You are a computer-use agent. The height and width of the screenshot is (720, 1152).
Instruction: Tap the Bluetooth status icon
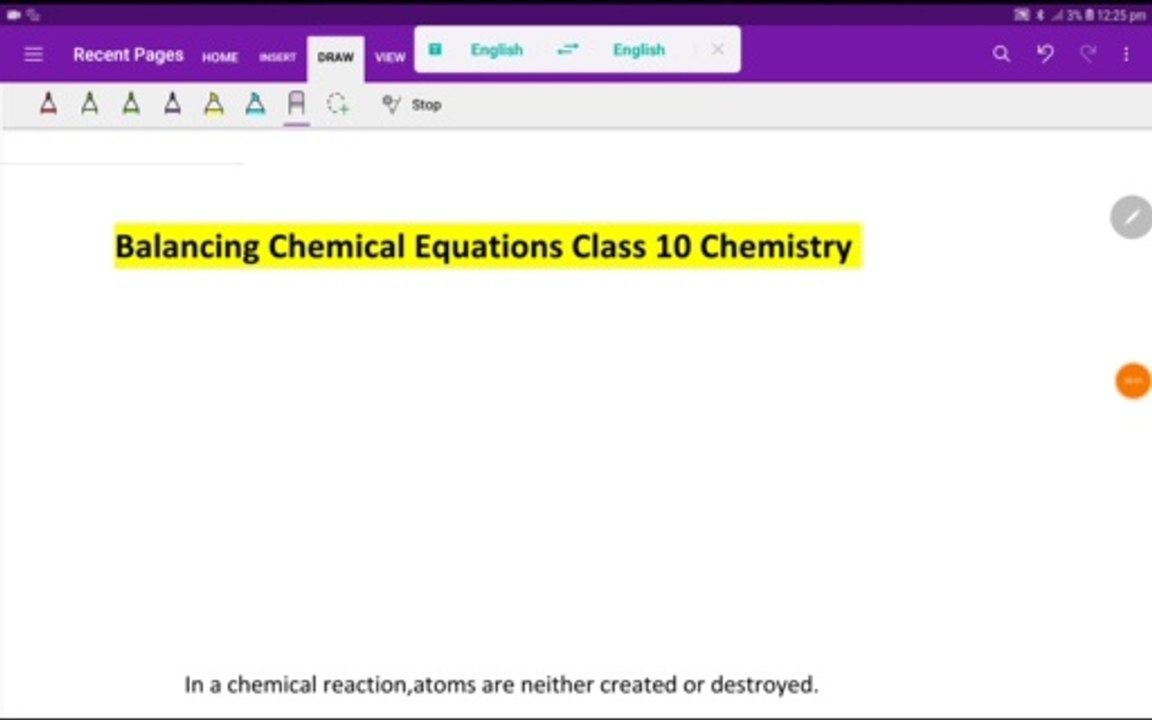coord(1040,15)
